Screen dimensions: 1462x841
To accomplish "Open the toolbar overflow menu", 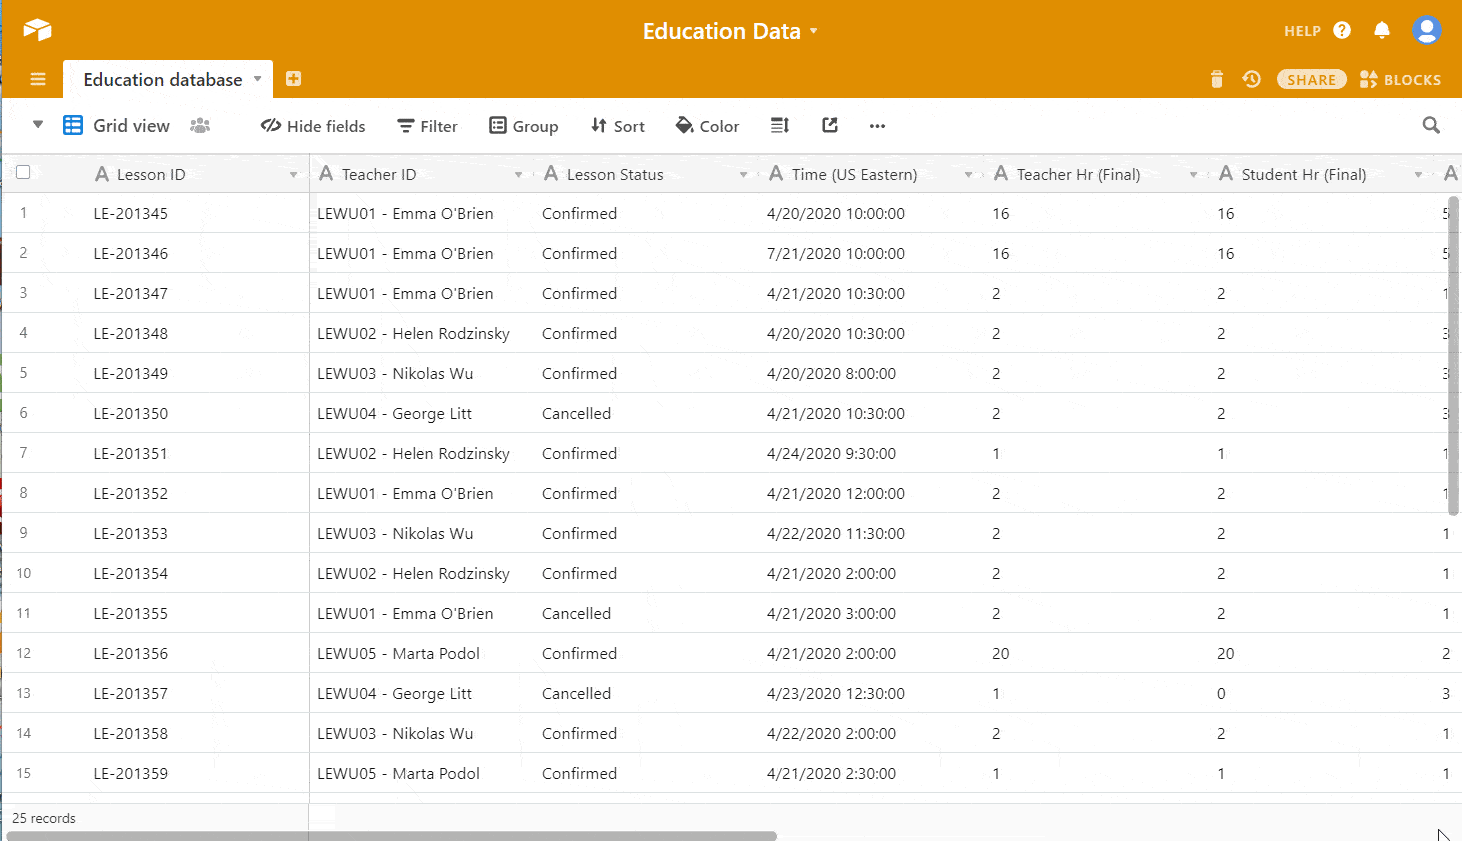I will point(877,126).
